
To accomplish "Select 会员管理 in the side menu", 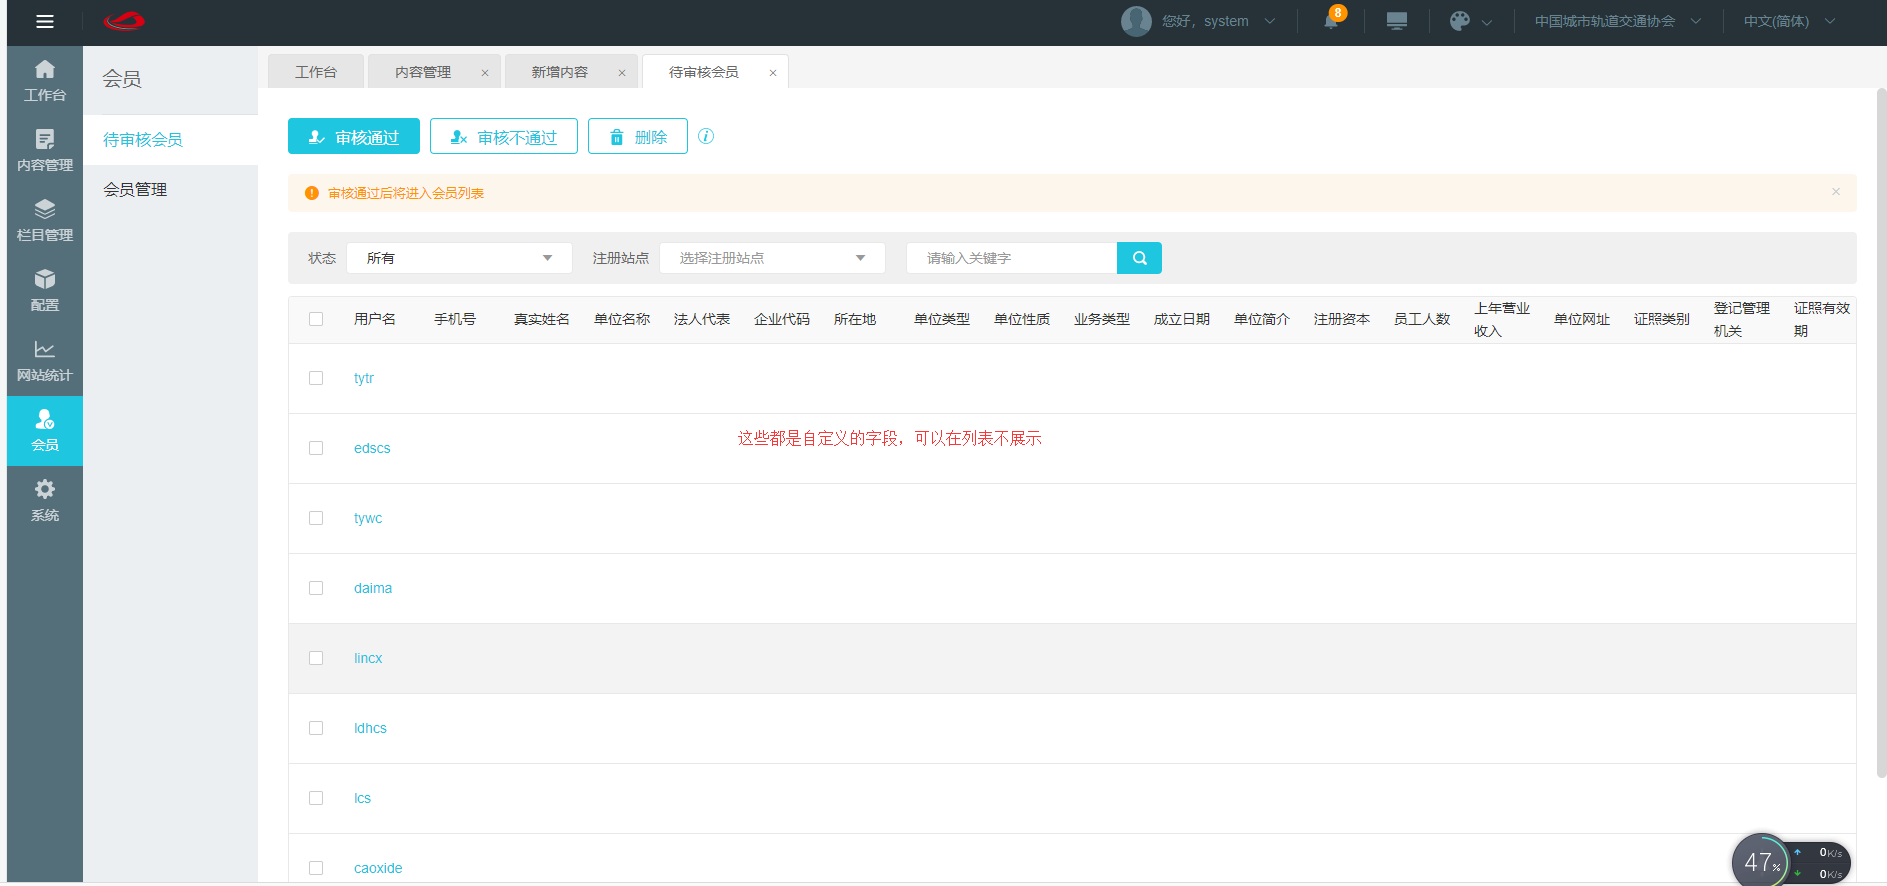I will 135,189.
